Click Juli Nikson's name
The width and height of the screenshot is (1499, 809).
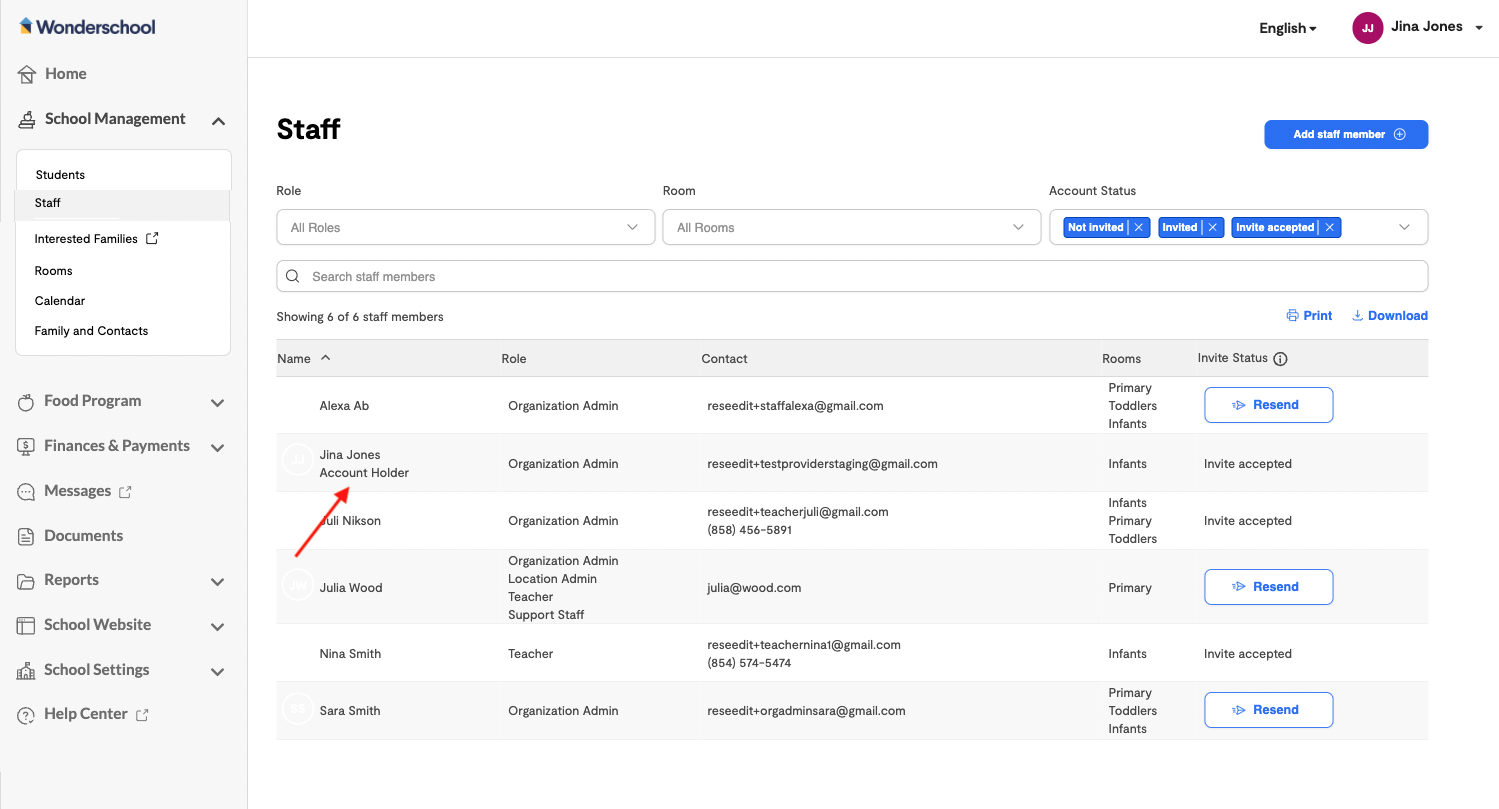[x=350, y=521]
